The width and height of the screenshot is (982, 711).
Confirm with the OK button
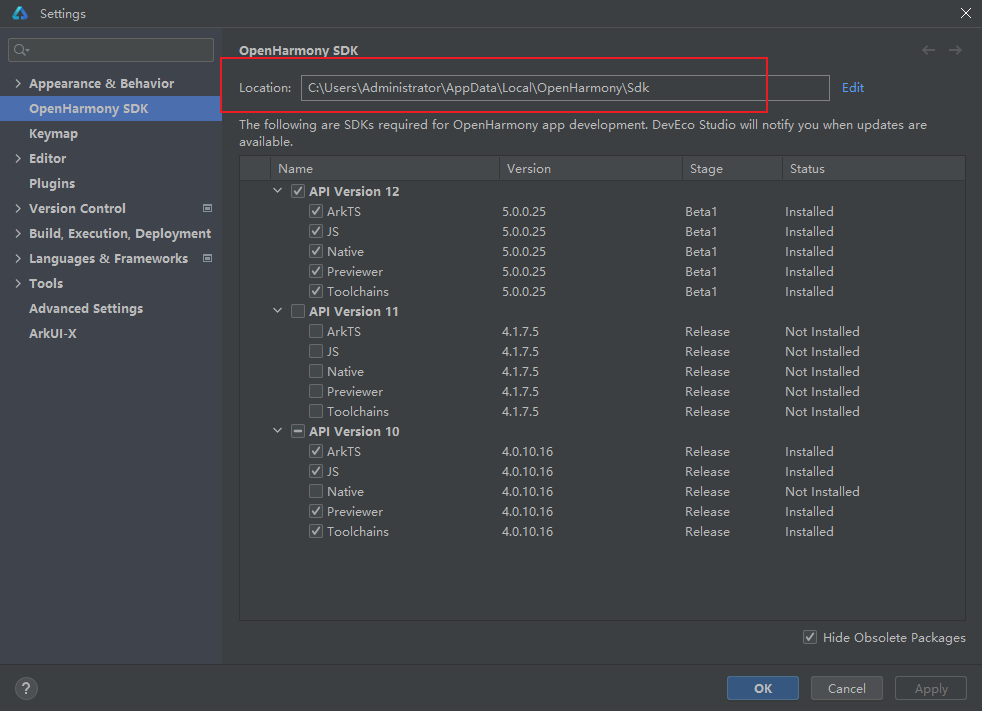pos(763,688)
